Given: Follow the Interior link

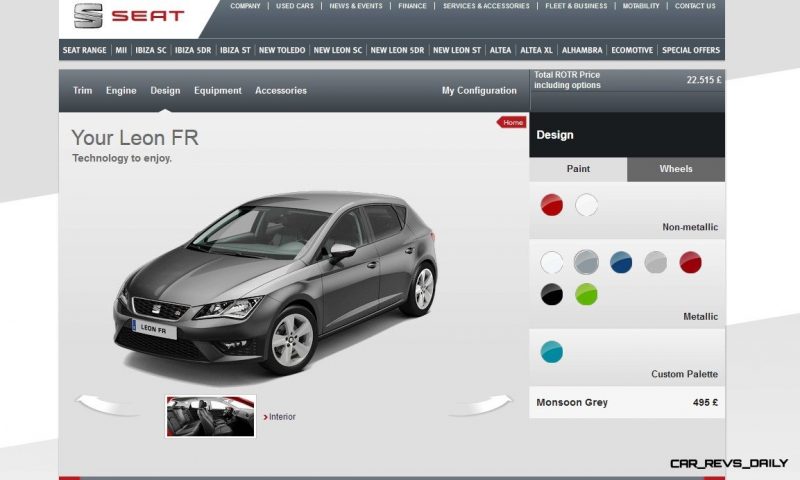Looking at the screenshot, I should (x=280, y=417).
